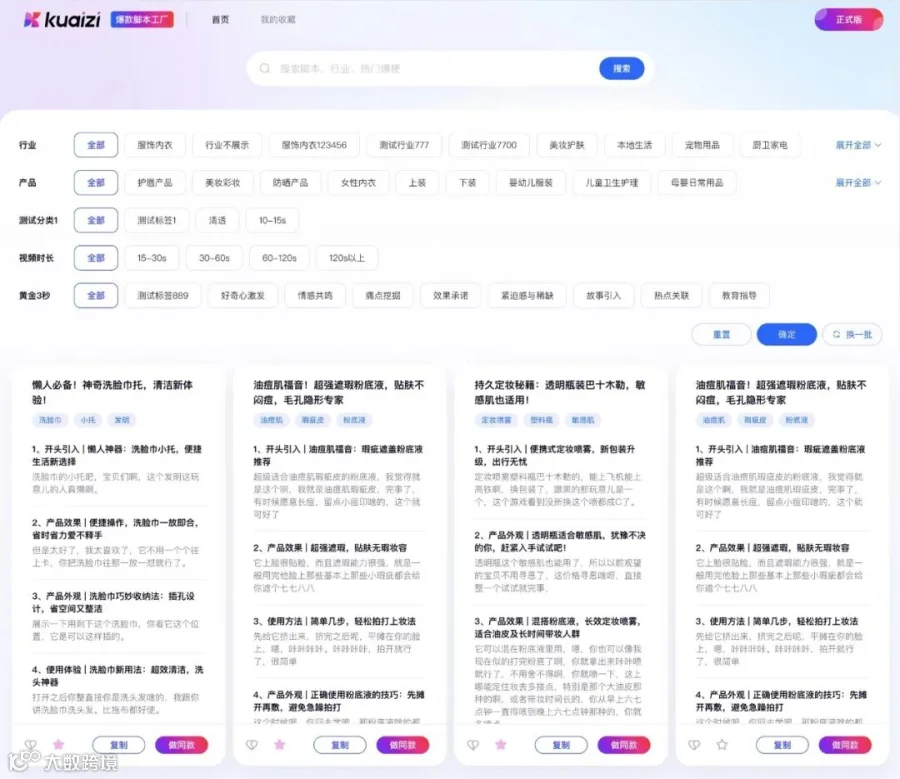
Task: Click the search input field
Action: pyautogui.click(x=420, y=69)
